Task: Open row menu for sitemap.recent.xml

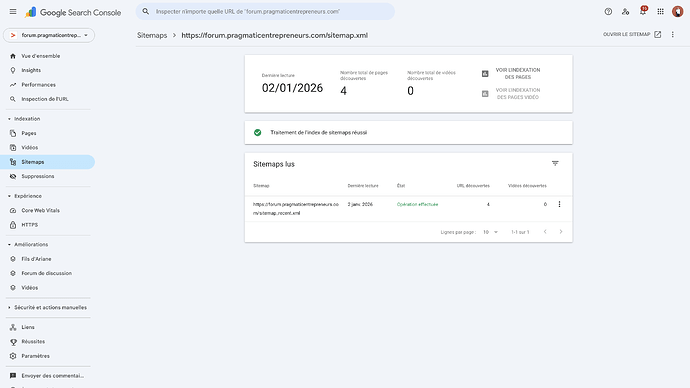Action: [559, 204]
